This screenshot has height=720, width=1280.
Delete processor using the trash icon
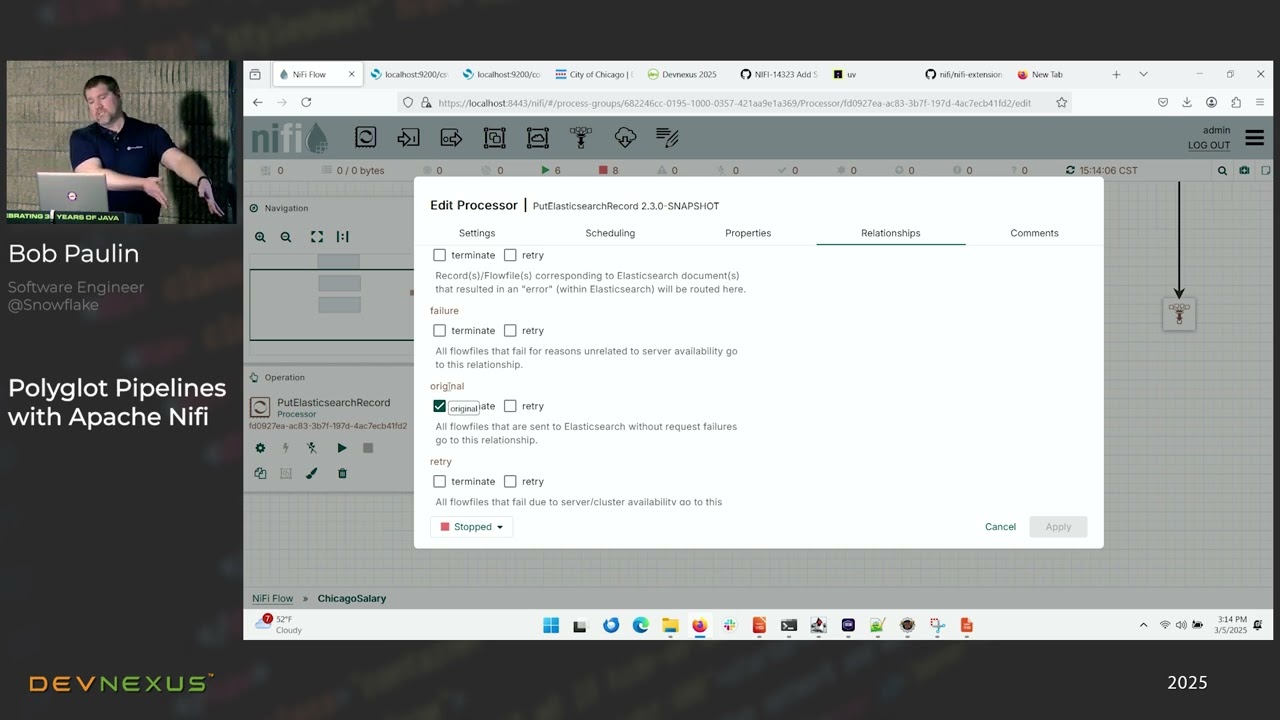[x=342, y=473]
